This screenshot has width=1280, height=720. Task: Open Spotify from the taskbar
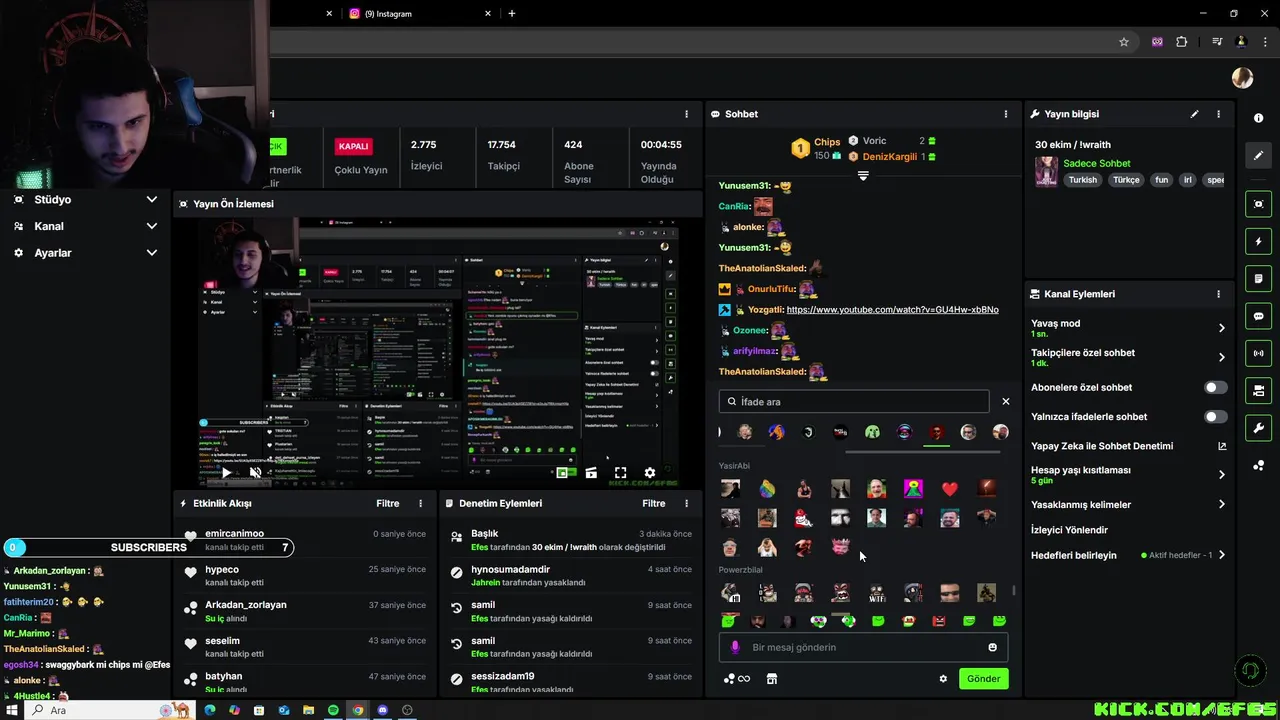(333, 710)
